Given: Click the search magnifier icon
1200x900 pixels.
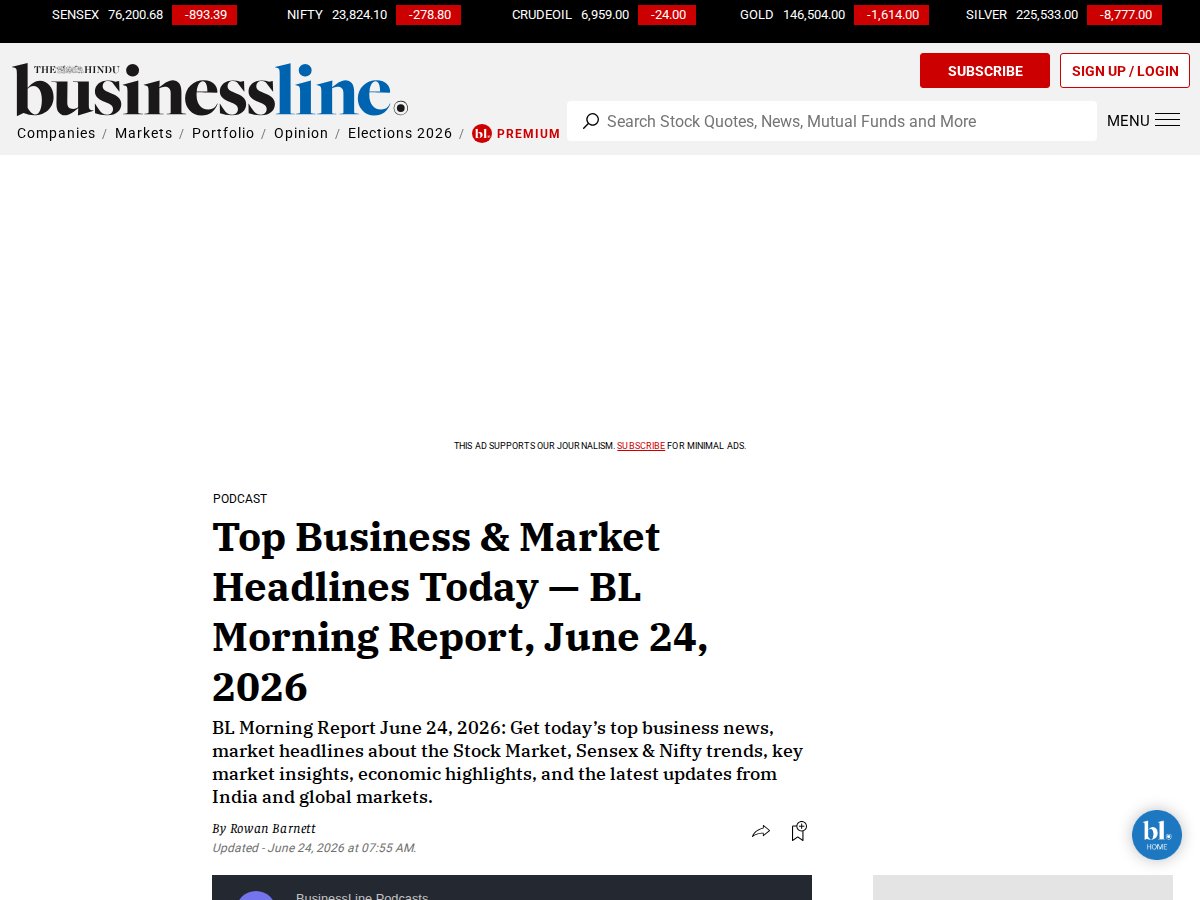Looking at the screenshot, I should [591, 121].
